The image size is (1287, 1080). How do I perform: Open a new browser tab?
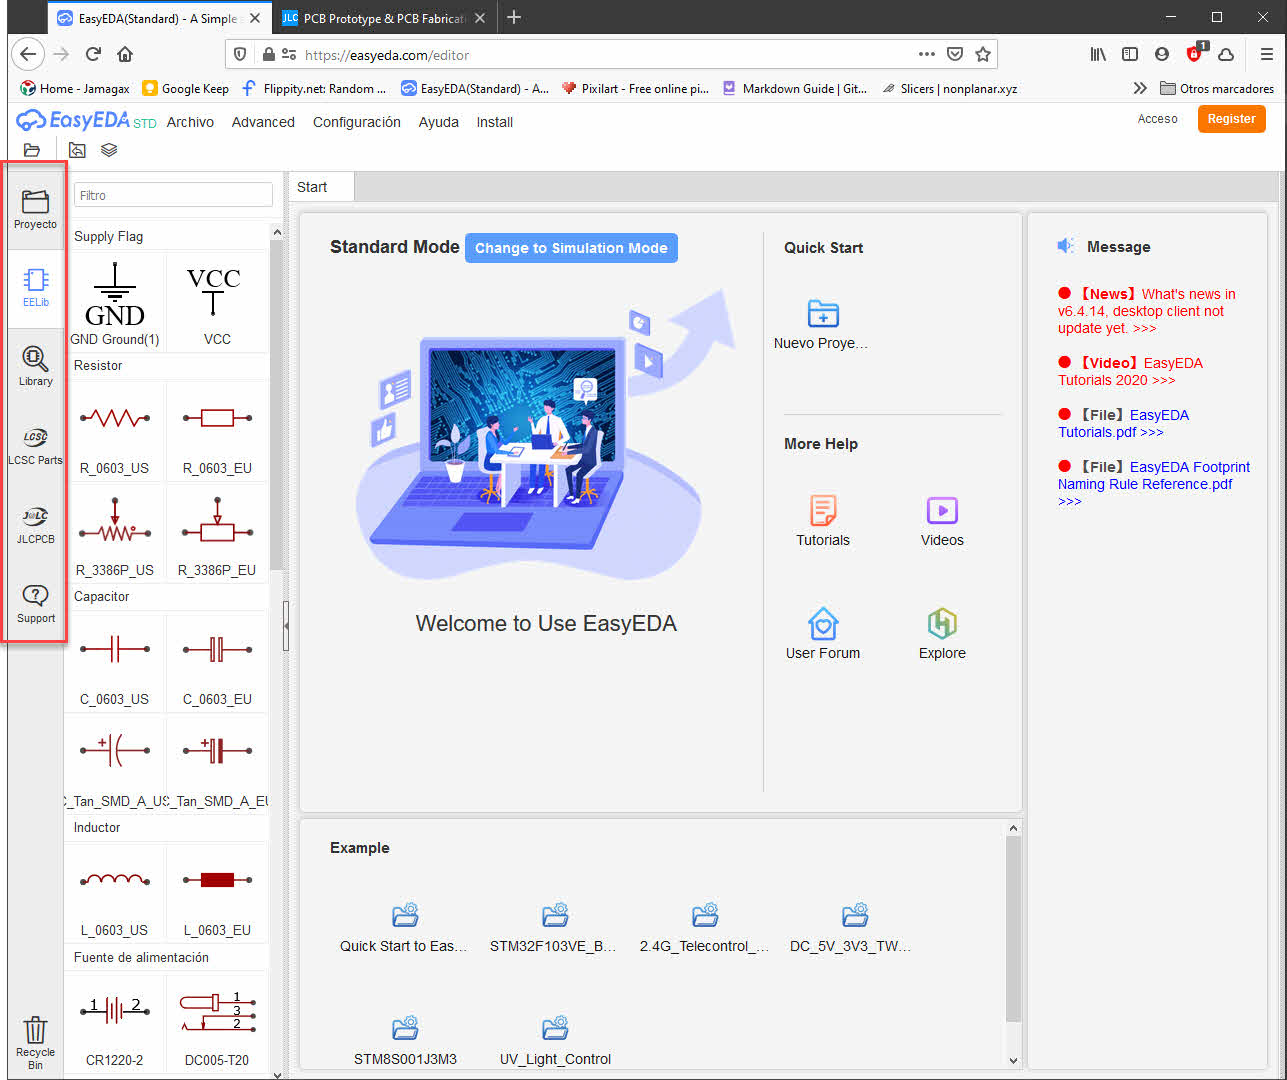click(514, 18)
